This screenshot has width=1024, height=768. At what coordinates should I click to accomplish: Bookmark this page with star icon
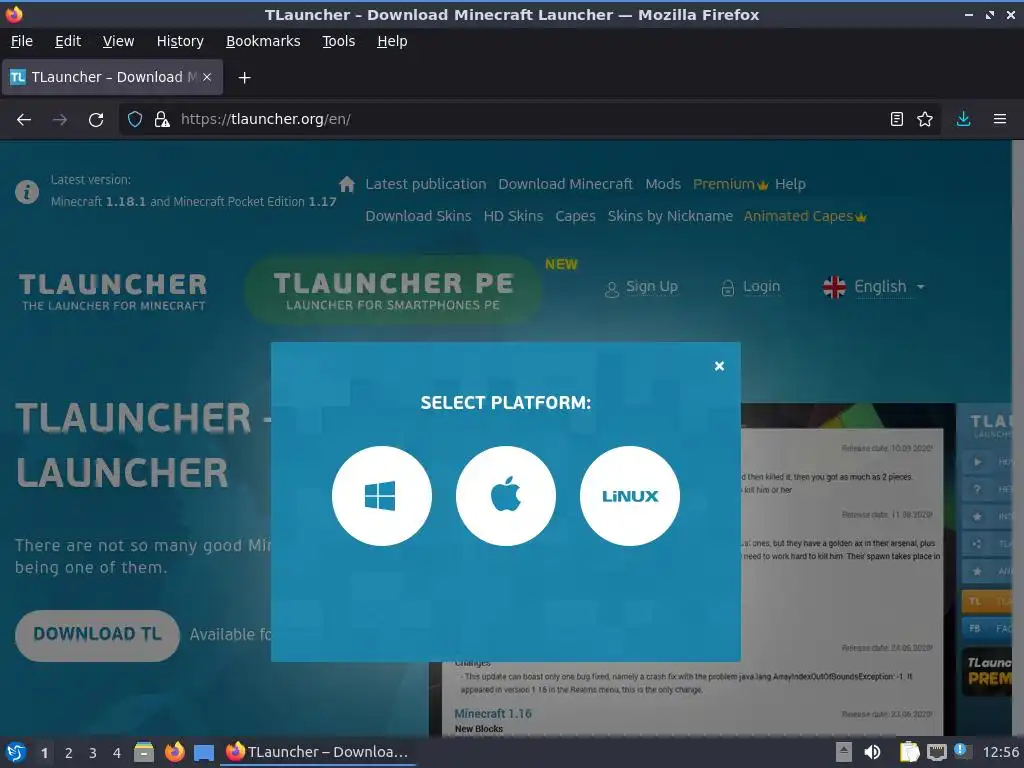pyautogui.click(x=925, y=120)
